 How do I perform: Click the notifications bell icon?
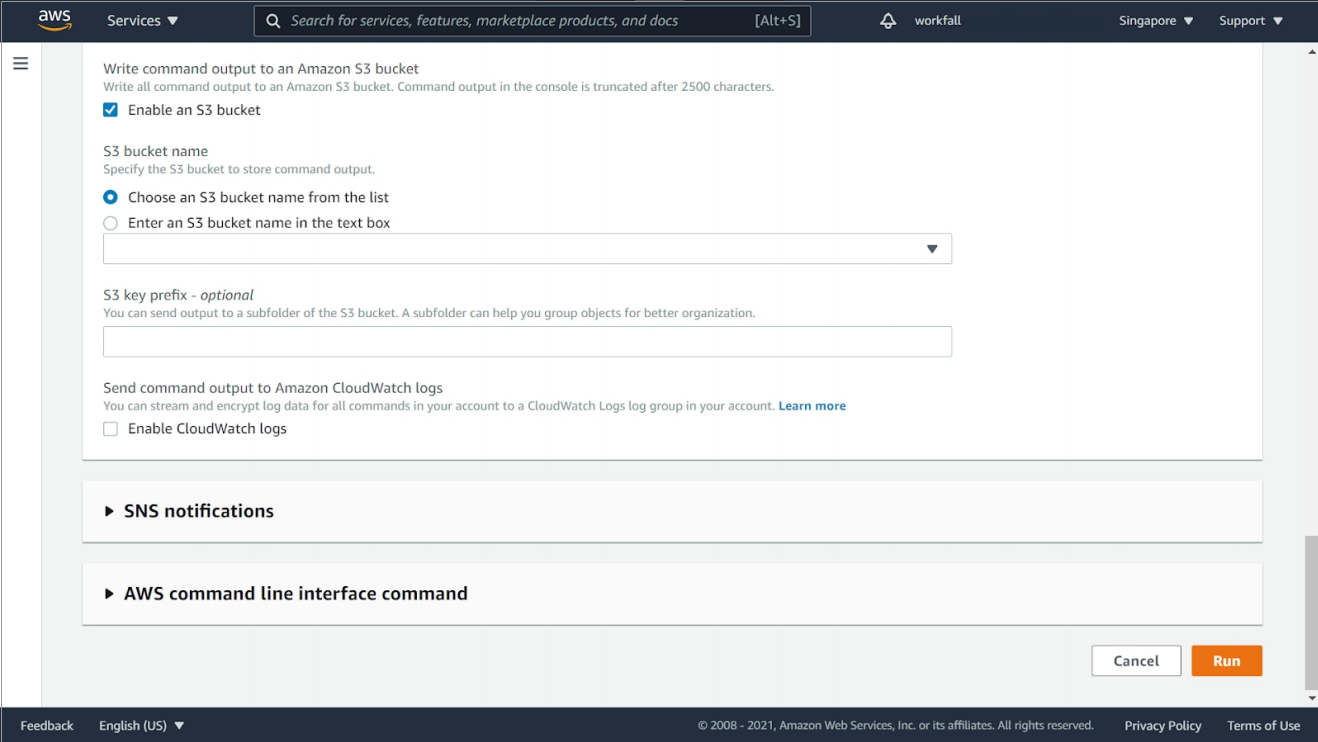(x=888, y=21)
